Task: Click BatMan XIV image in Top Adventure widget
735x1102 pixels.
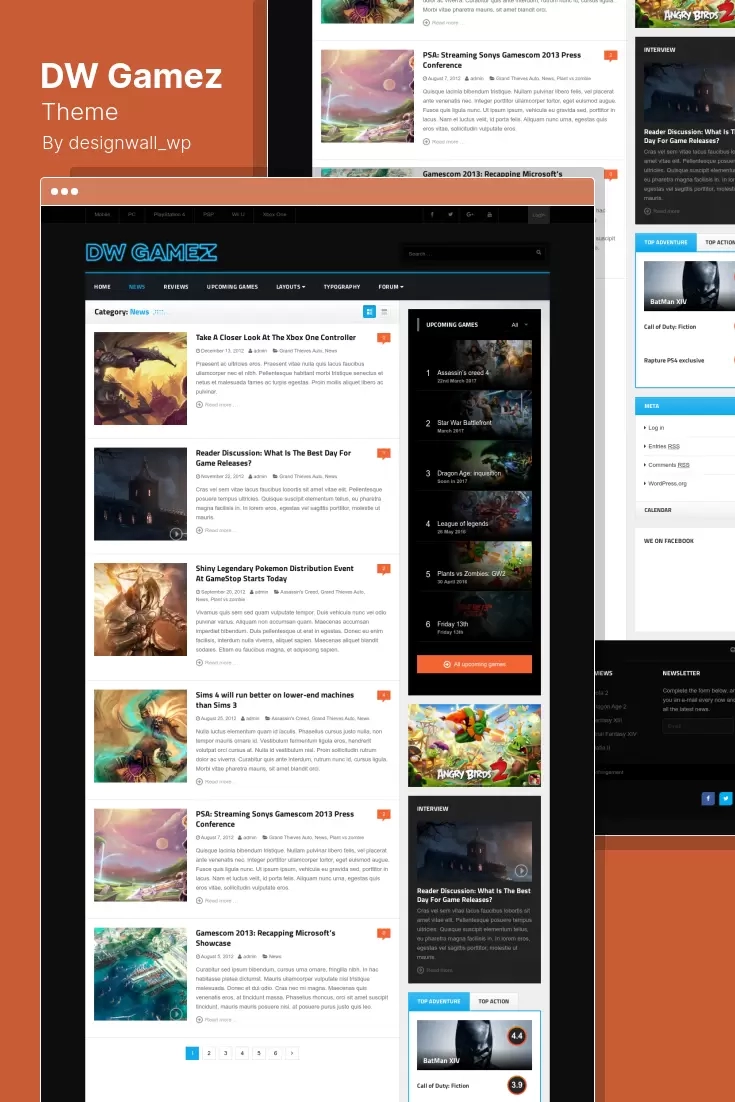Action: coord(474,1045)
